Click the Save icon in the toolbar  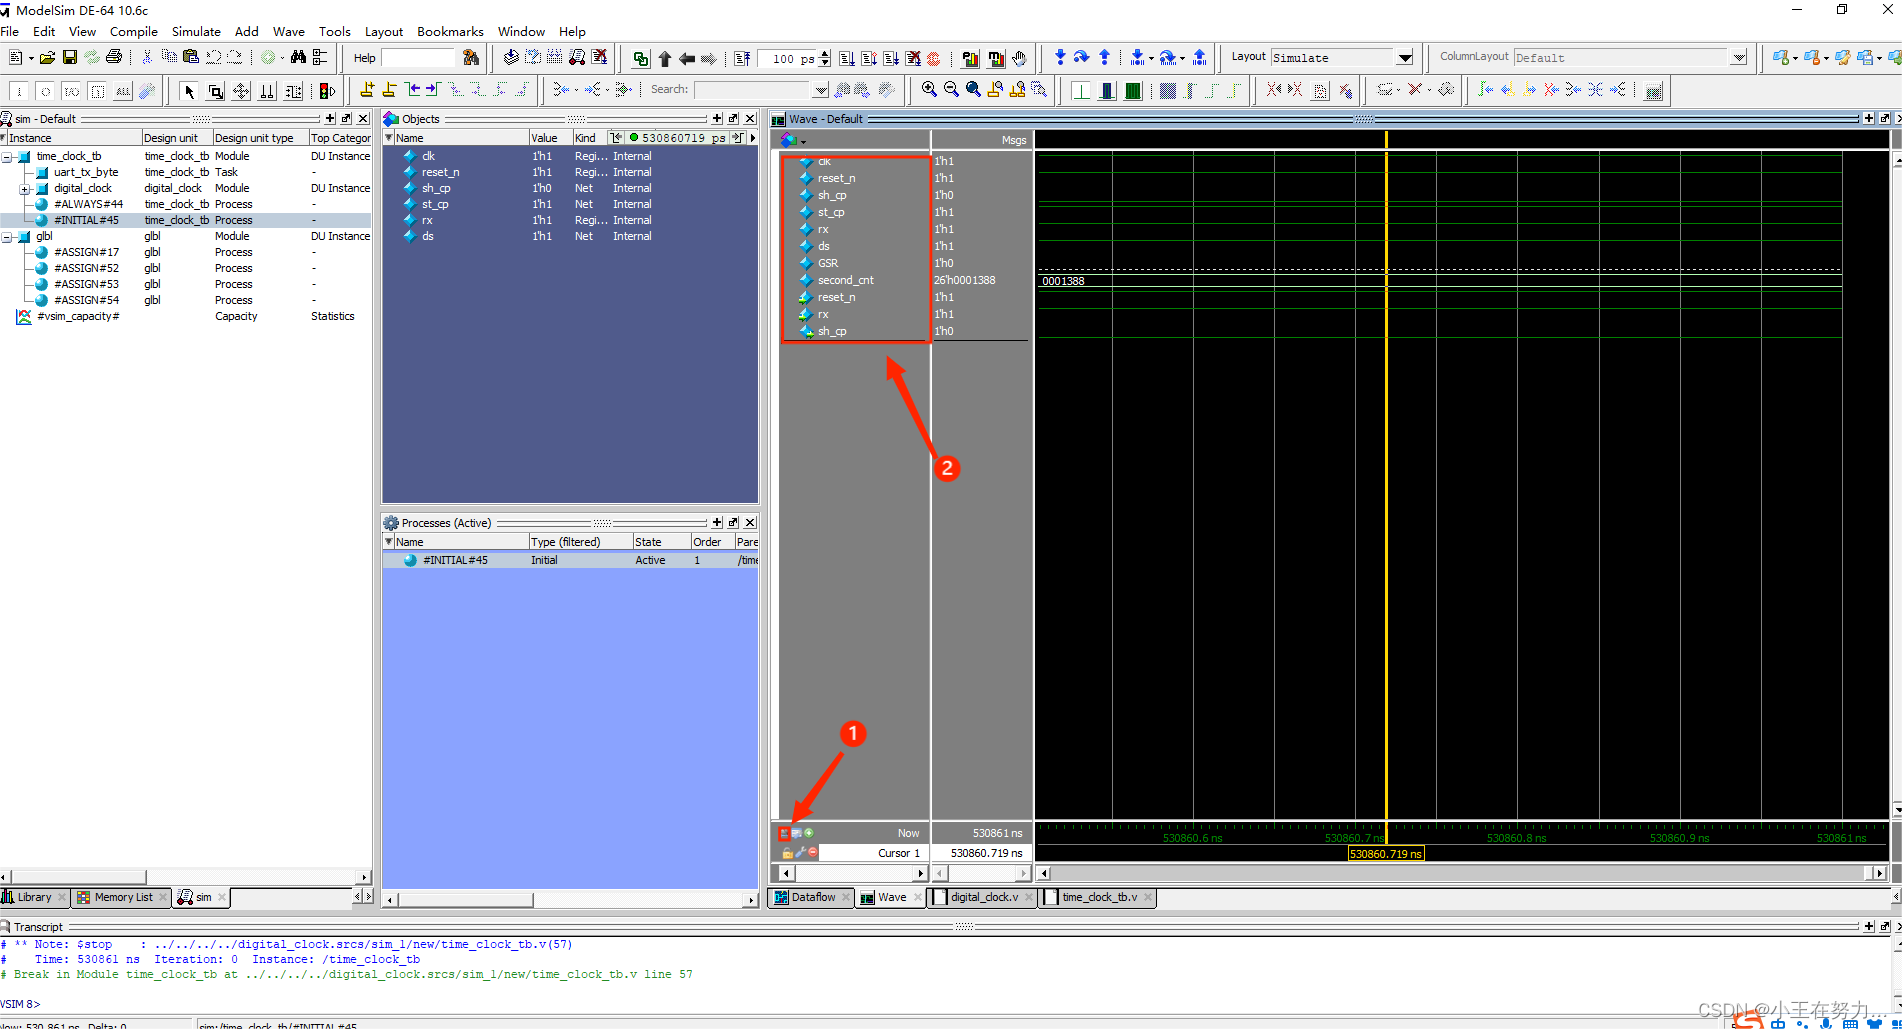(69, 58)
